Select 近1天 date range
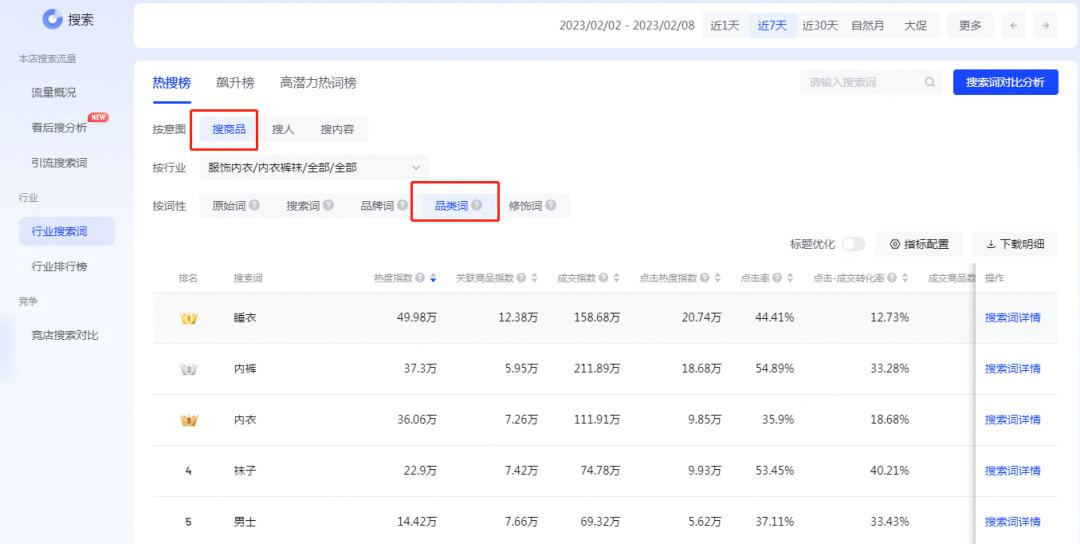 (x=725, y=25)
